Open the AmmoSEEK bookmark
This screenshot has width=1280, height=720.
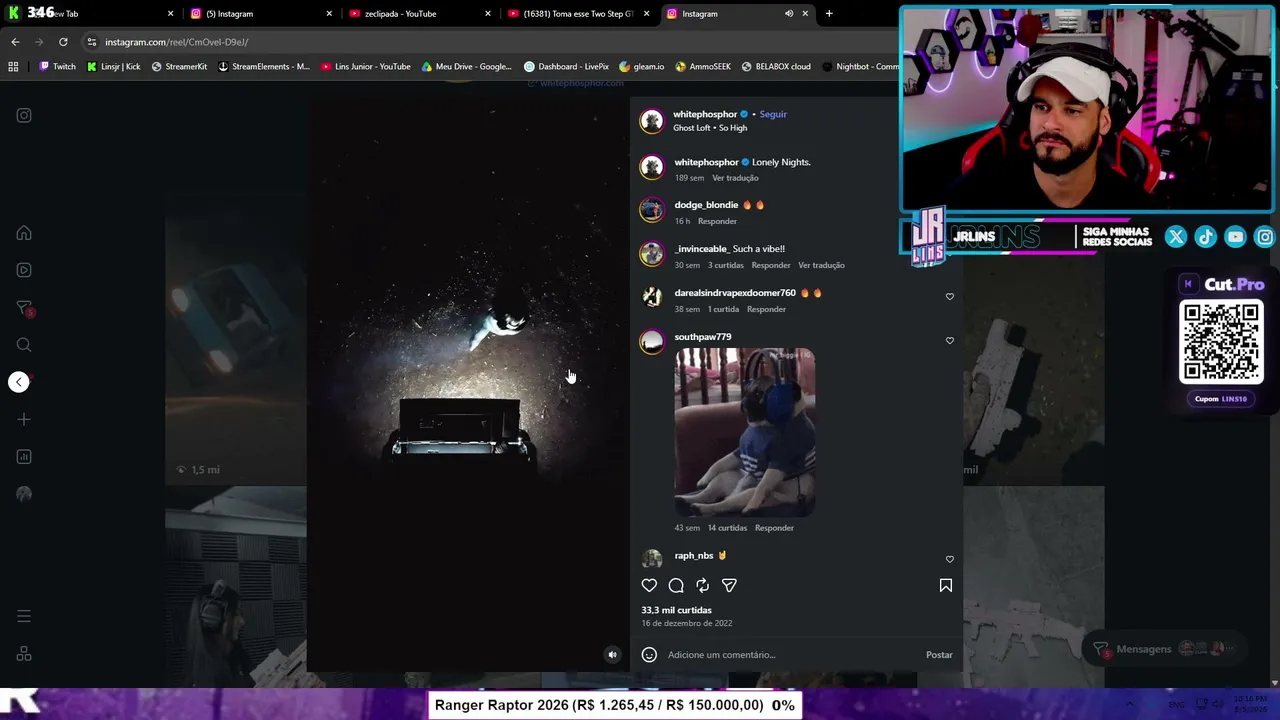[703, 67]
